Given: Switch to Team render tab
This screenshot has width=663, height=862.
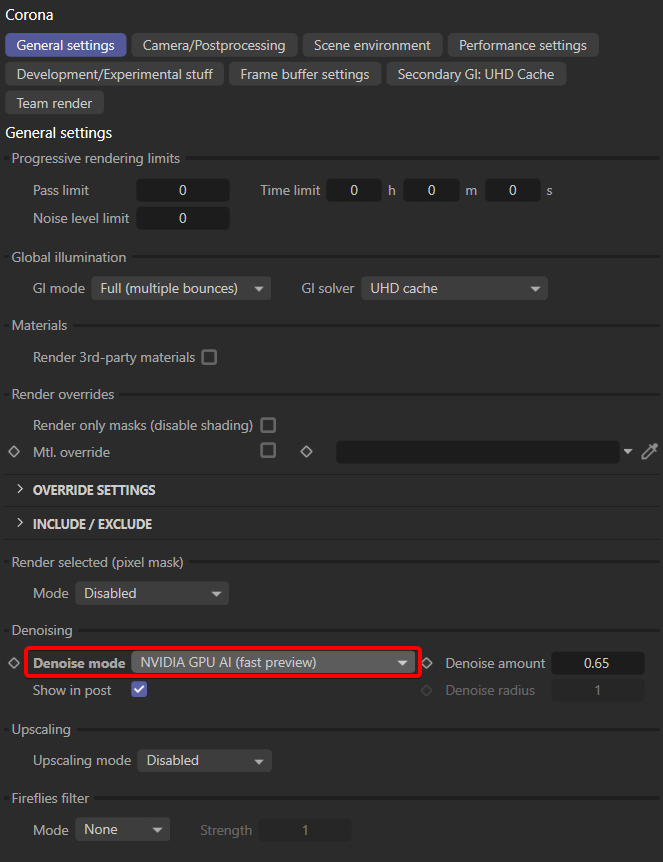Looking at the screenshot, I should tap(54, 103).
